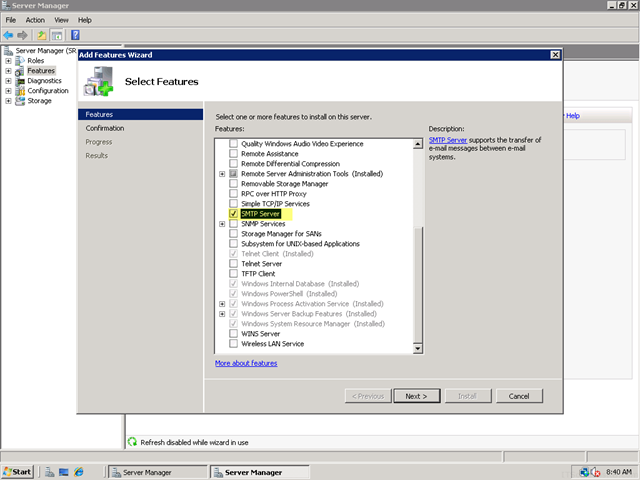
Task: Expand the Diagnostics tree node
Action: tap(8, 81)
